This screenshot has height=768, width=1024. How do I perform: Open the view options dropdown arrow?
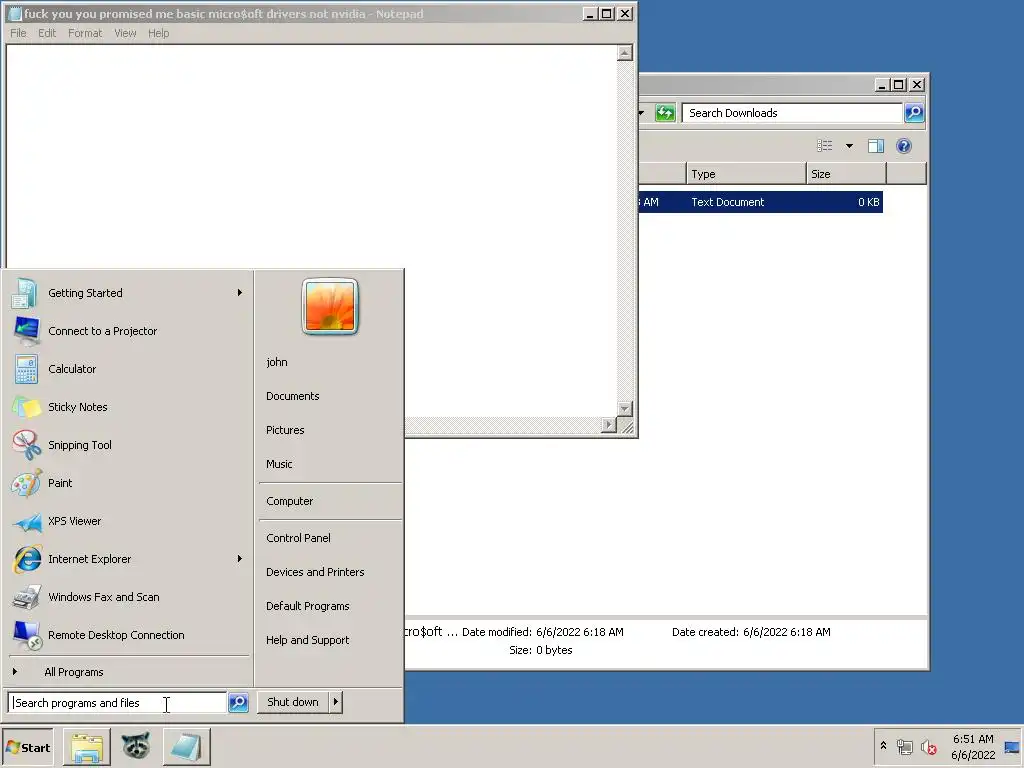pos(850,146)
